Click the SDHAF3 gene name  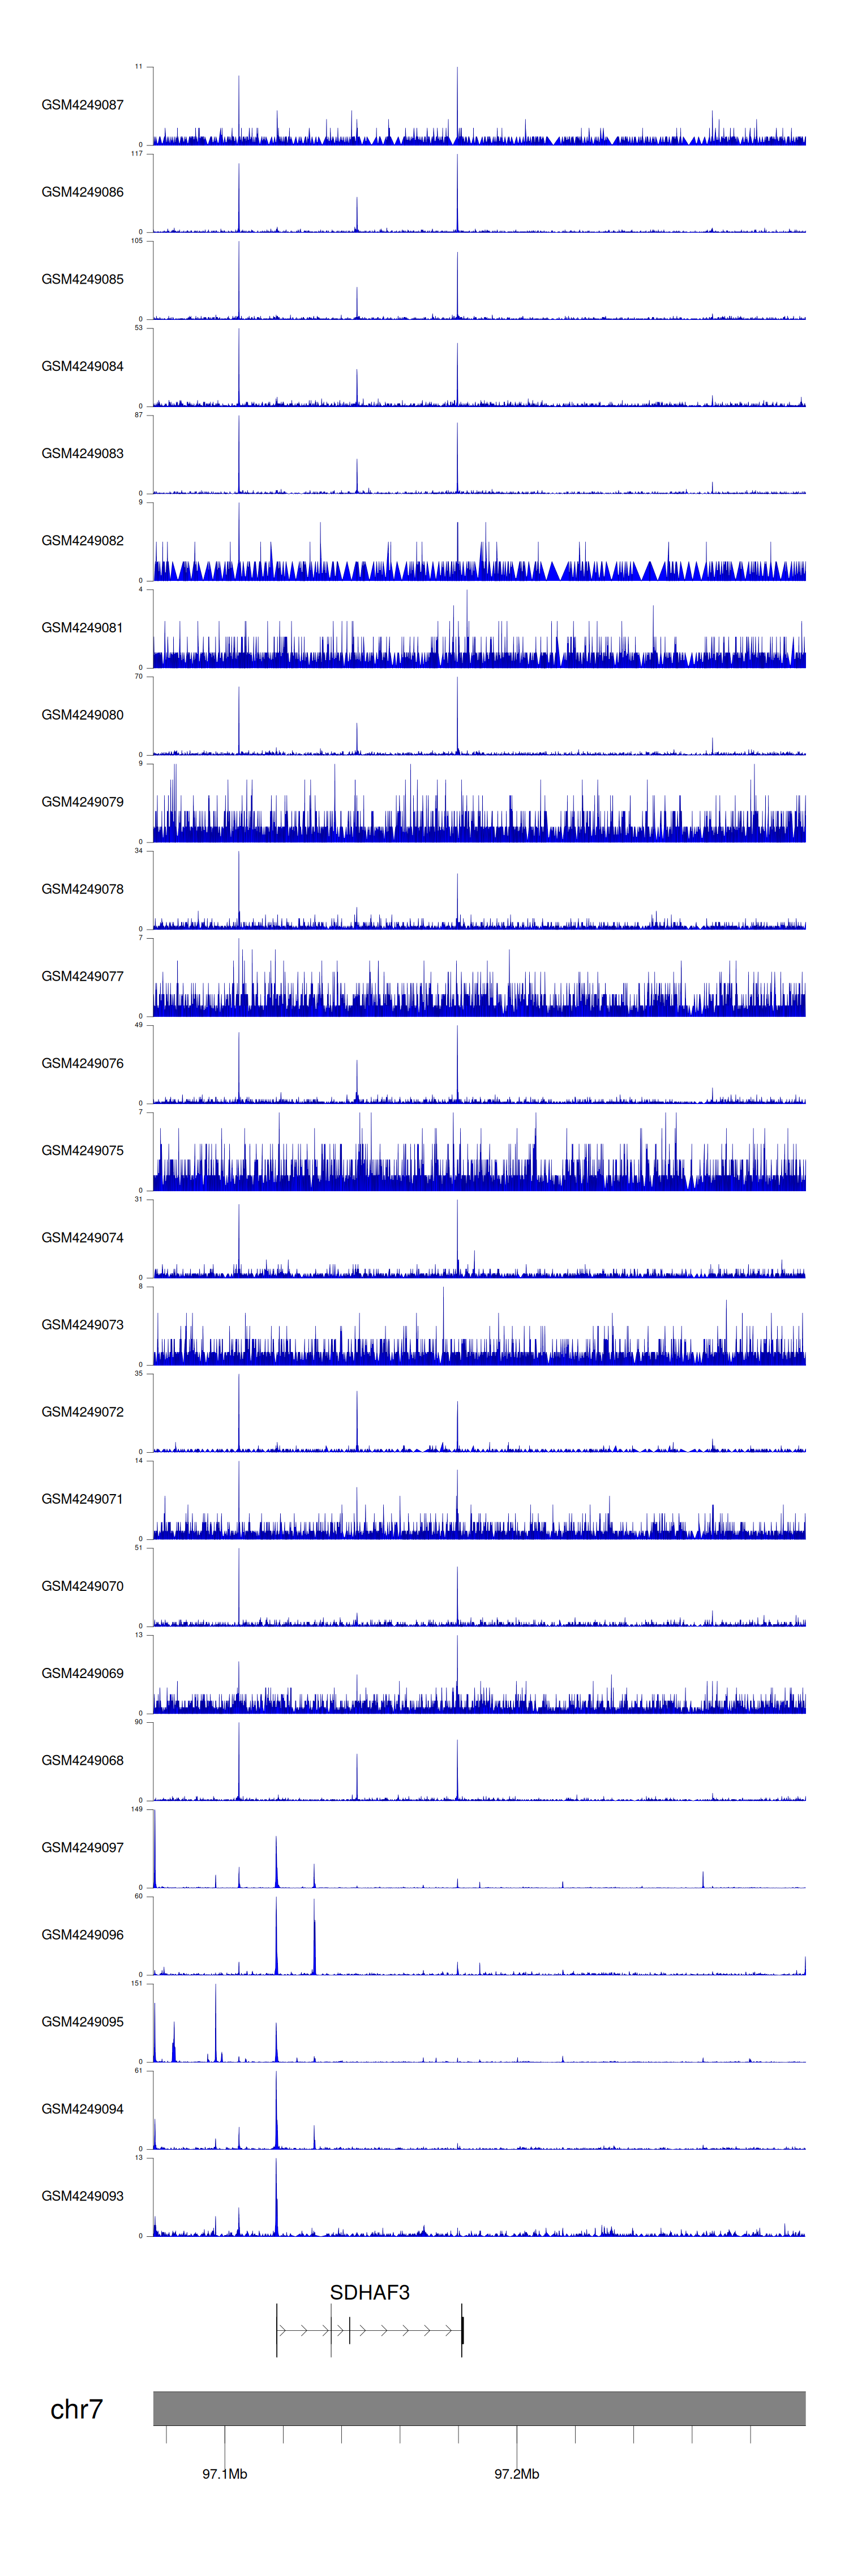(x=369, y=2292)
